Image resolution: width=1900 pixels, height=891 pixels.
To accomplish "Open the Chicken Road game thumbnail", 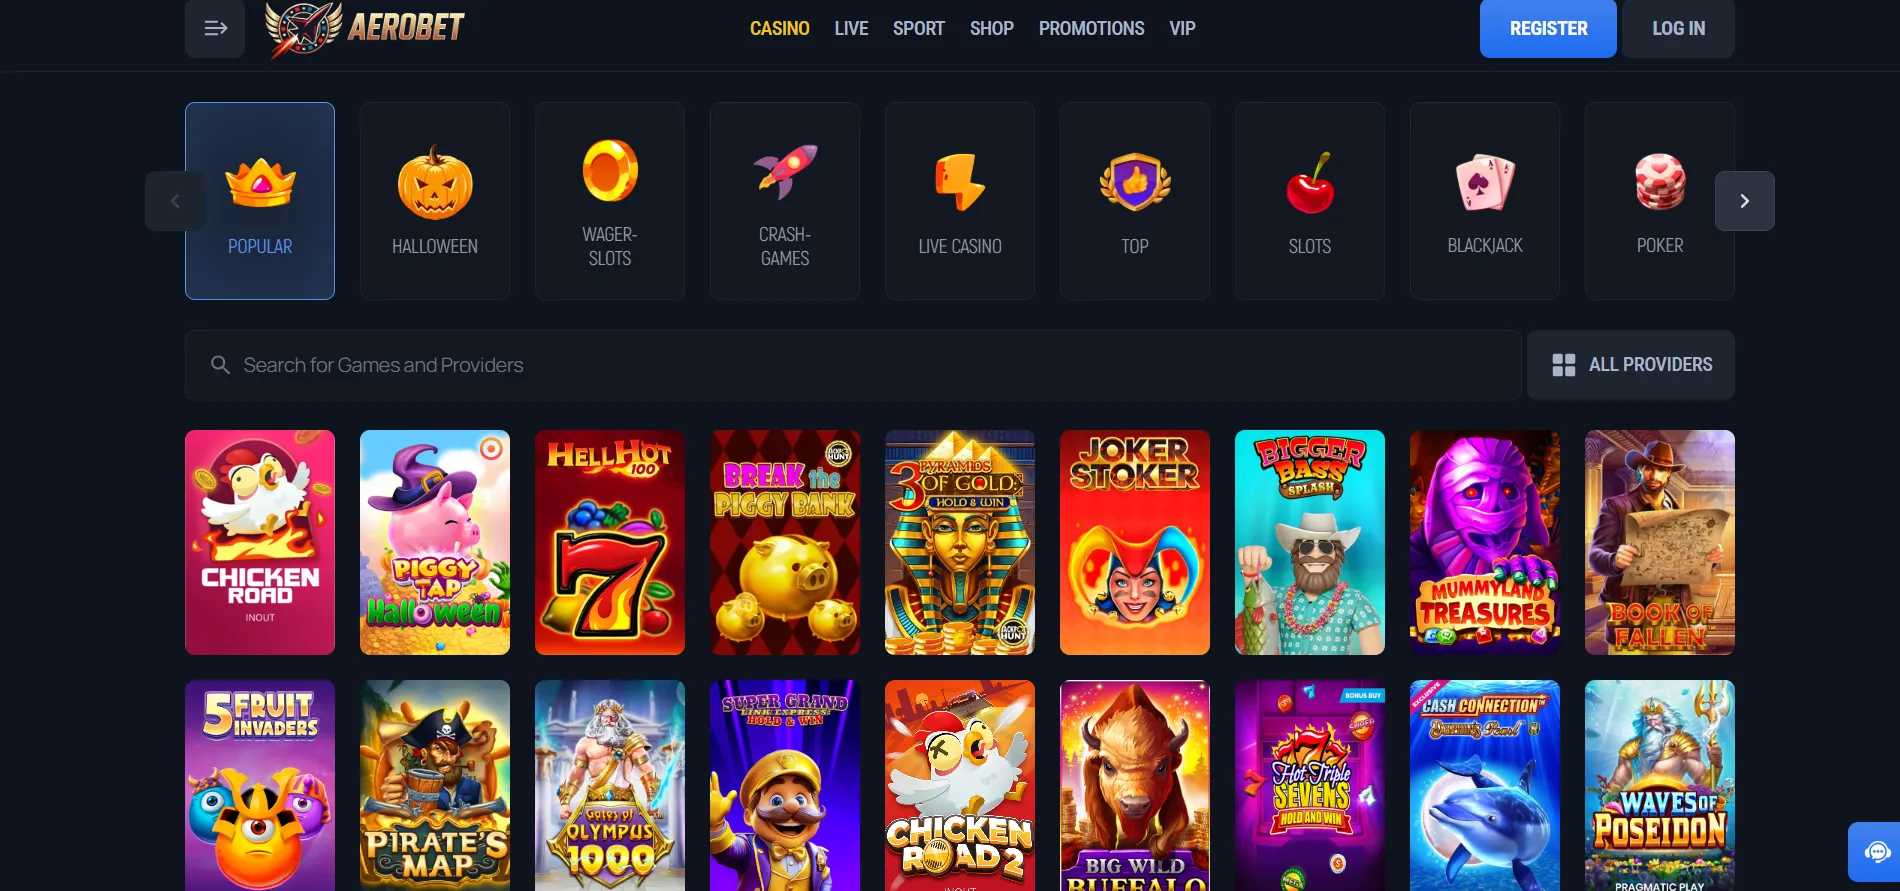I will click(x=260, y=542).
